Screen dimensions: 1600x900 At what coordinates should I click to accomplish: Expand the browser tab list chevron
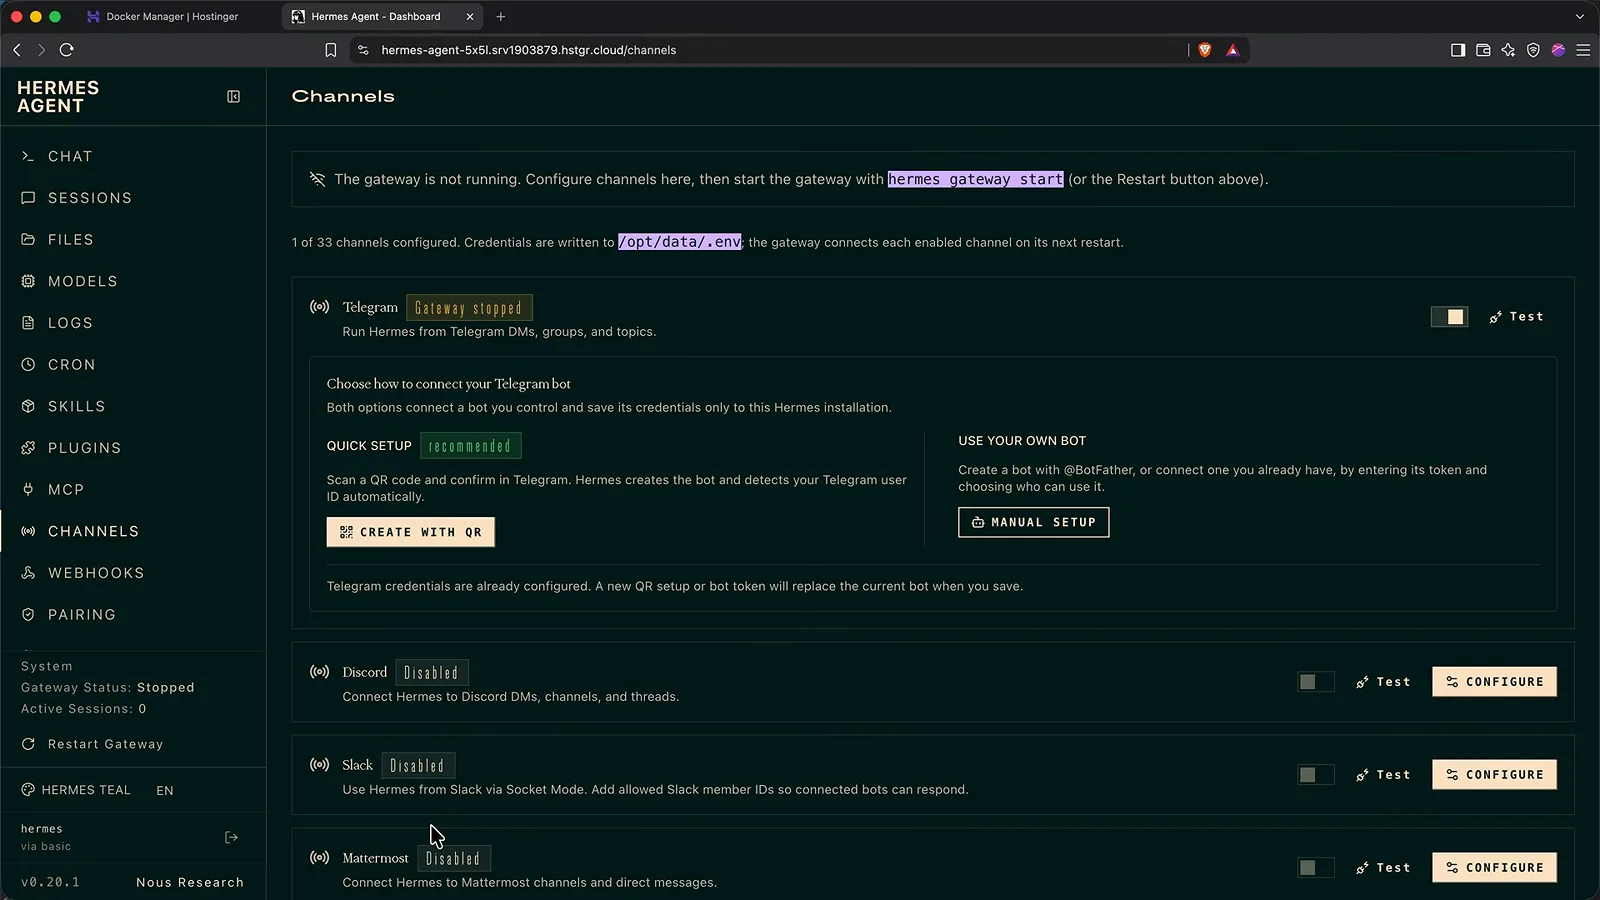click(x=1580, y=16)
